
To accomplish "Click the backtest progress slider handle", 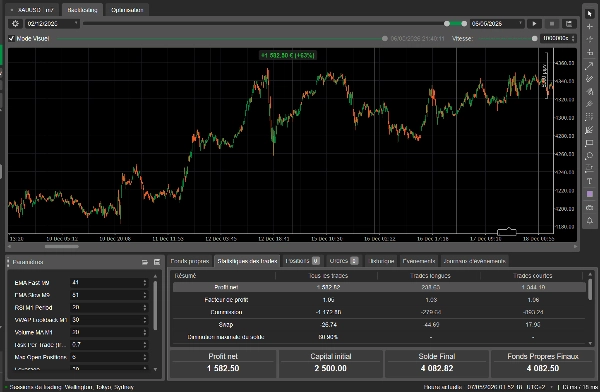I will [x=385, y=38].
